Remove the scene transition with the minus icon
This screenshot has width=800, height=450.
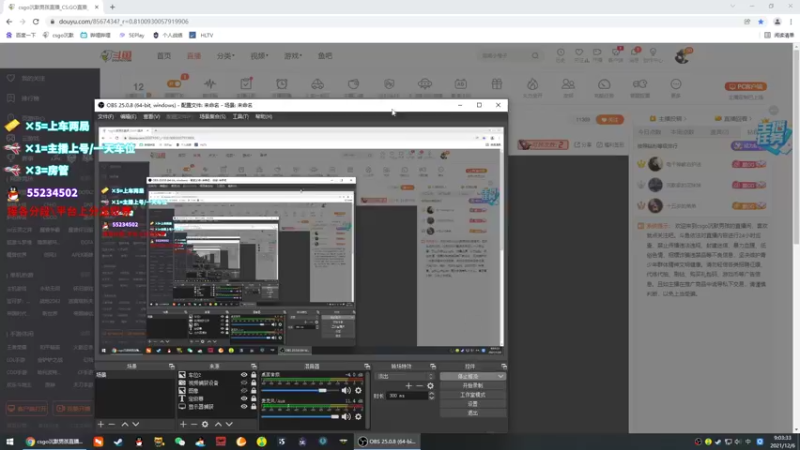coord(419,386)
